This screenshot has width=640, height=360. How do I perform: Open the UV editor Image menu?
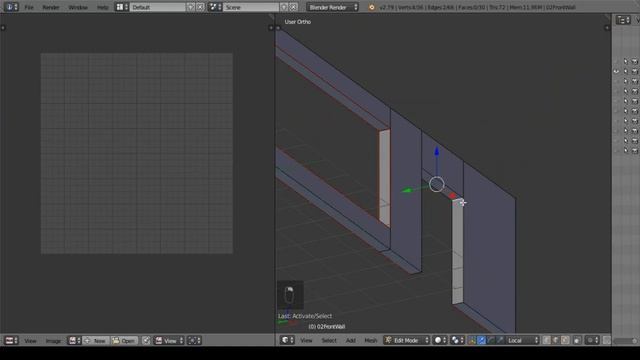point(53,341)
